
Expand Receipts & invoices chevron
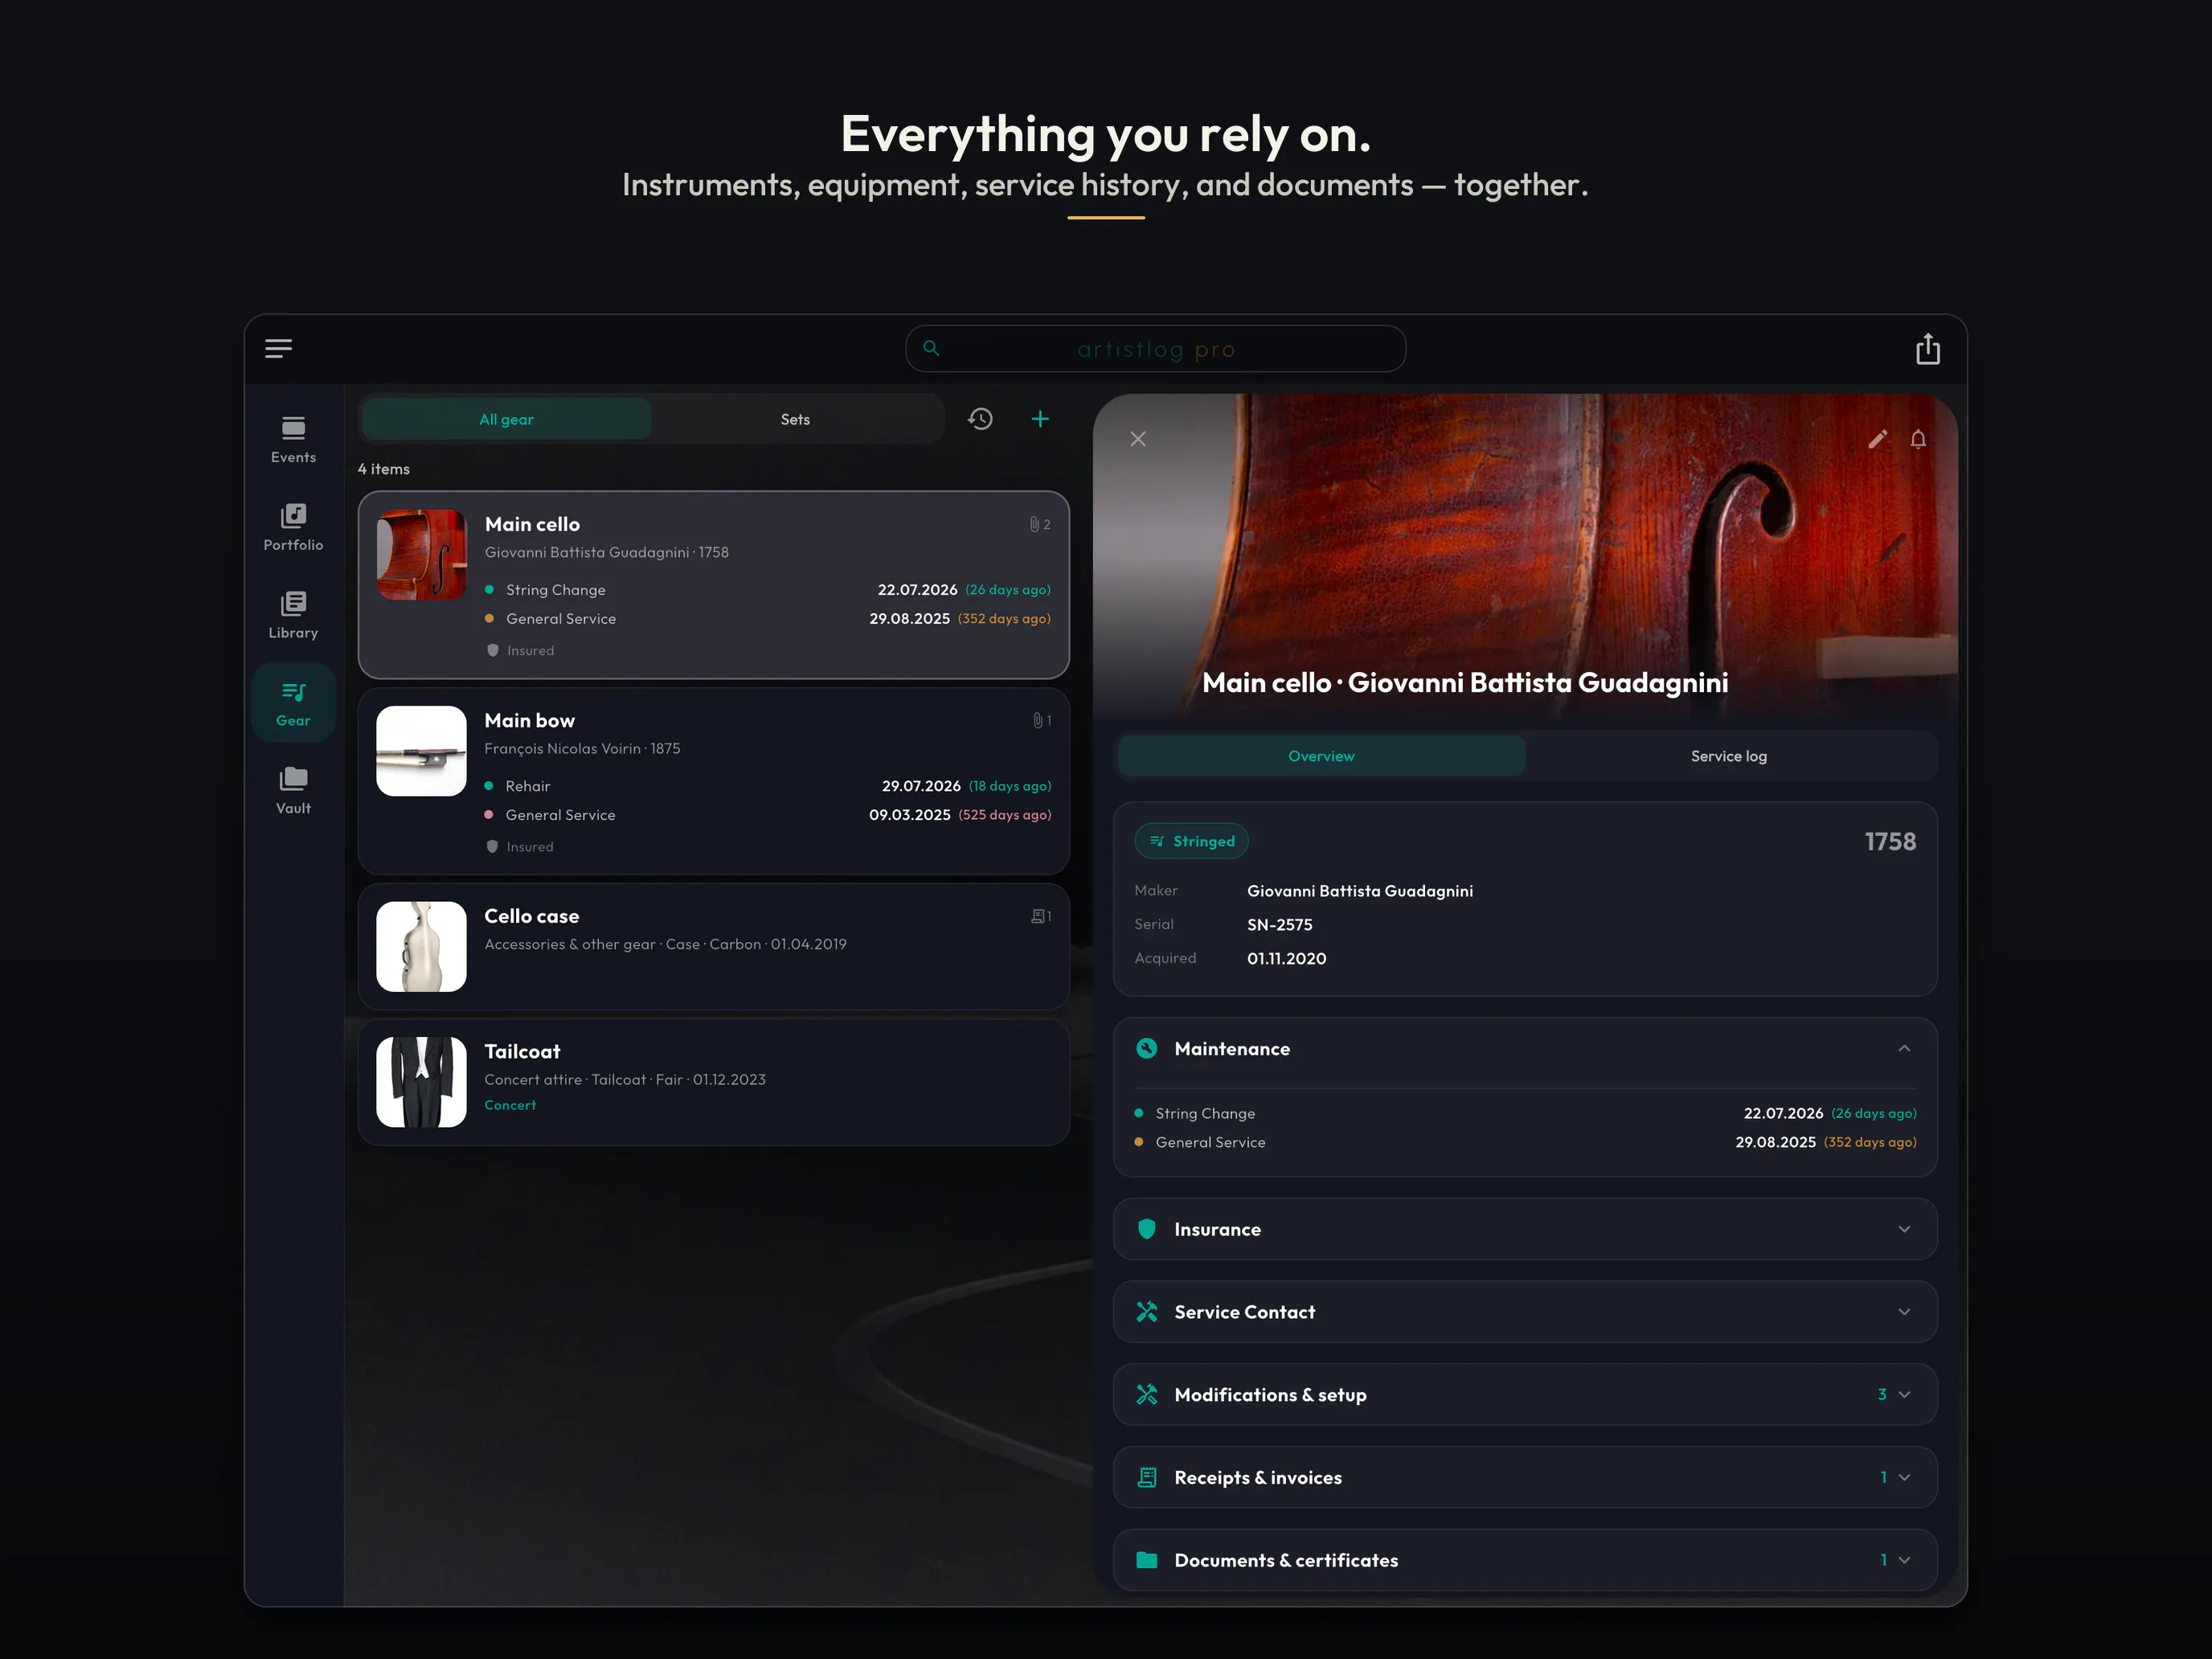(x=1904, y=1477)
